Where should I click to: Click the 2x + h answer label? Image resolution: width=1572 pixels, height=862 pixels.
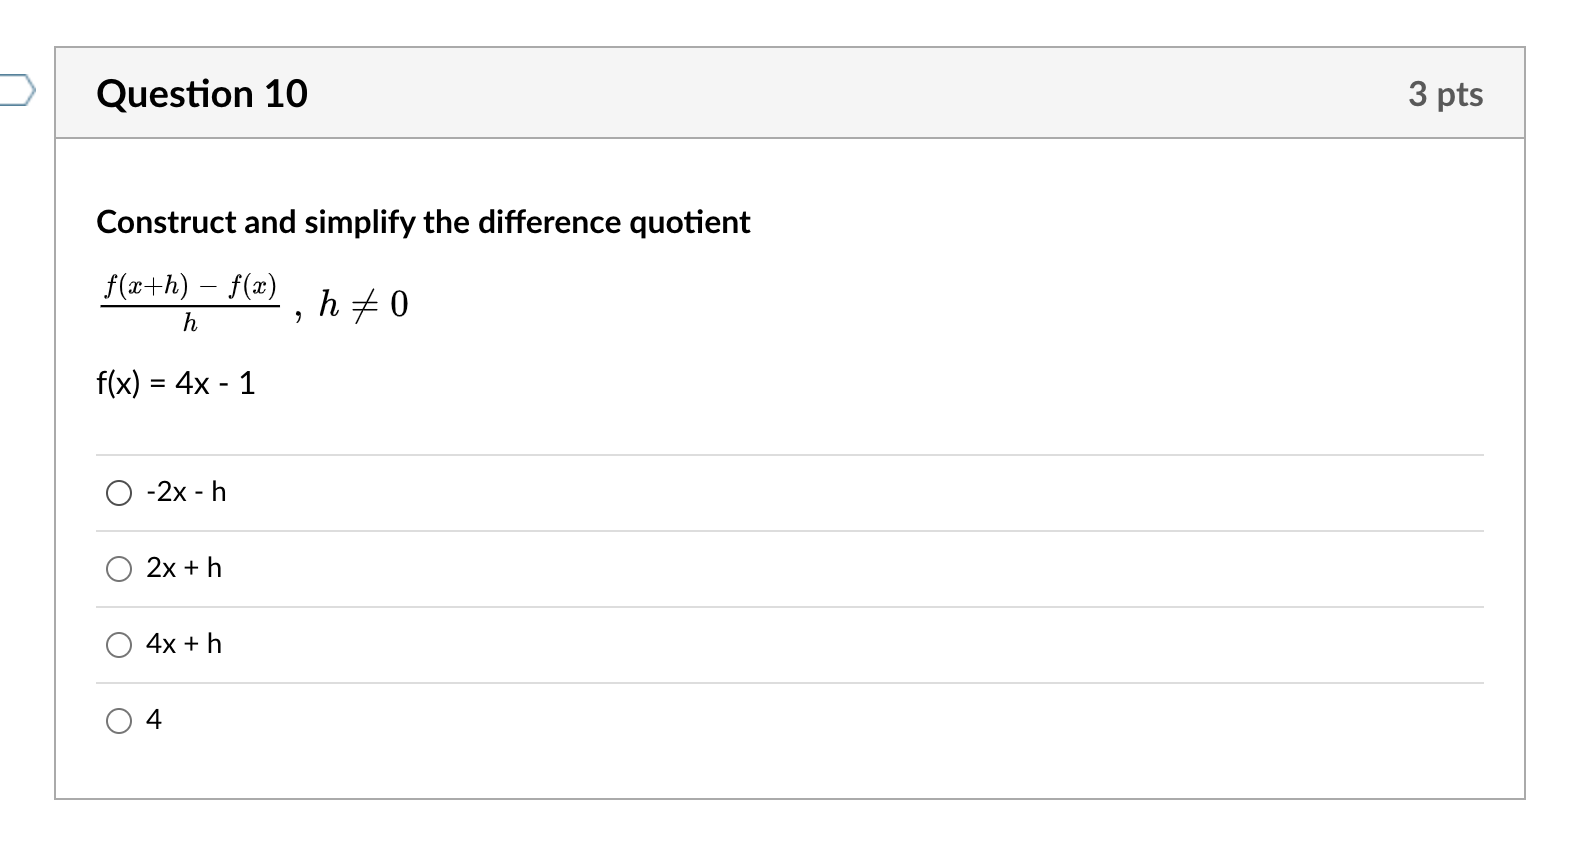point(184,568)
